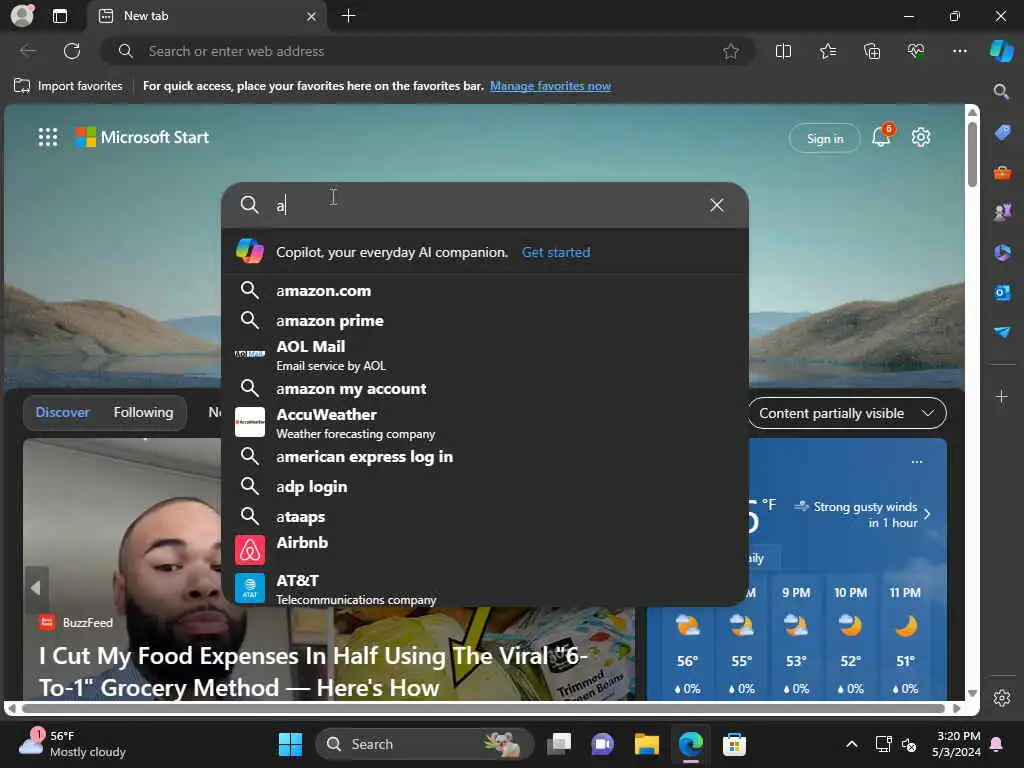Select amazon prime suggestion
The height and width of the screenshot is (768, 1024).
click(485, 321)
